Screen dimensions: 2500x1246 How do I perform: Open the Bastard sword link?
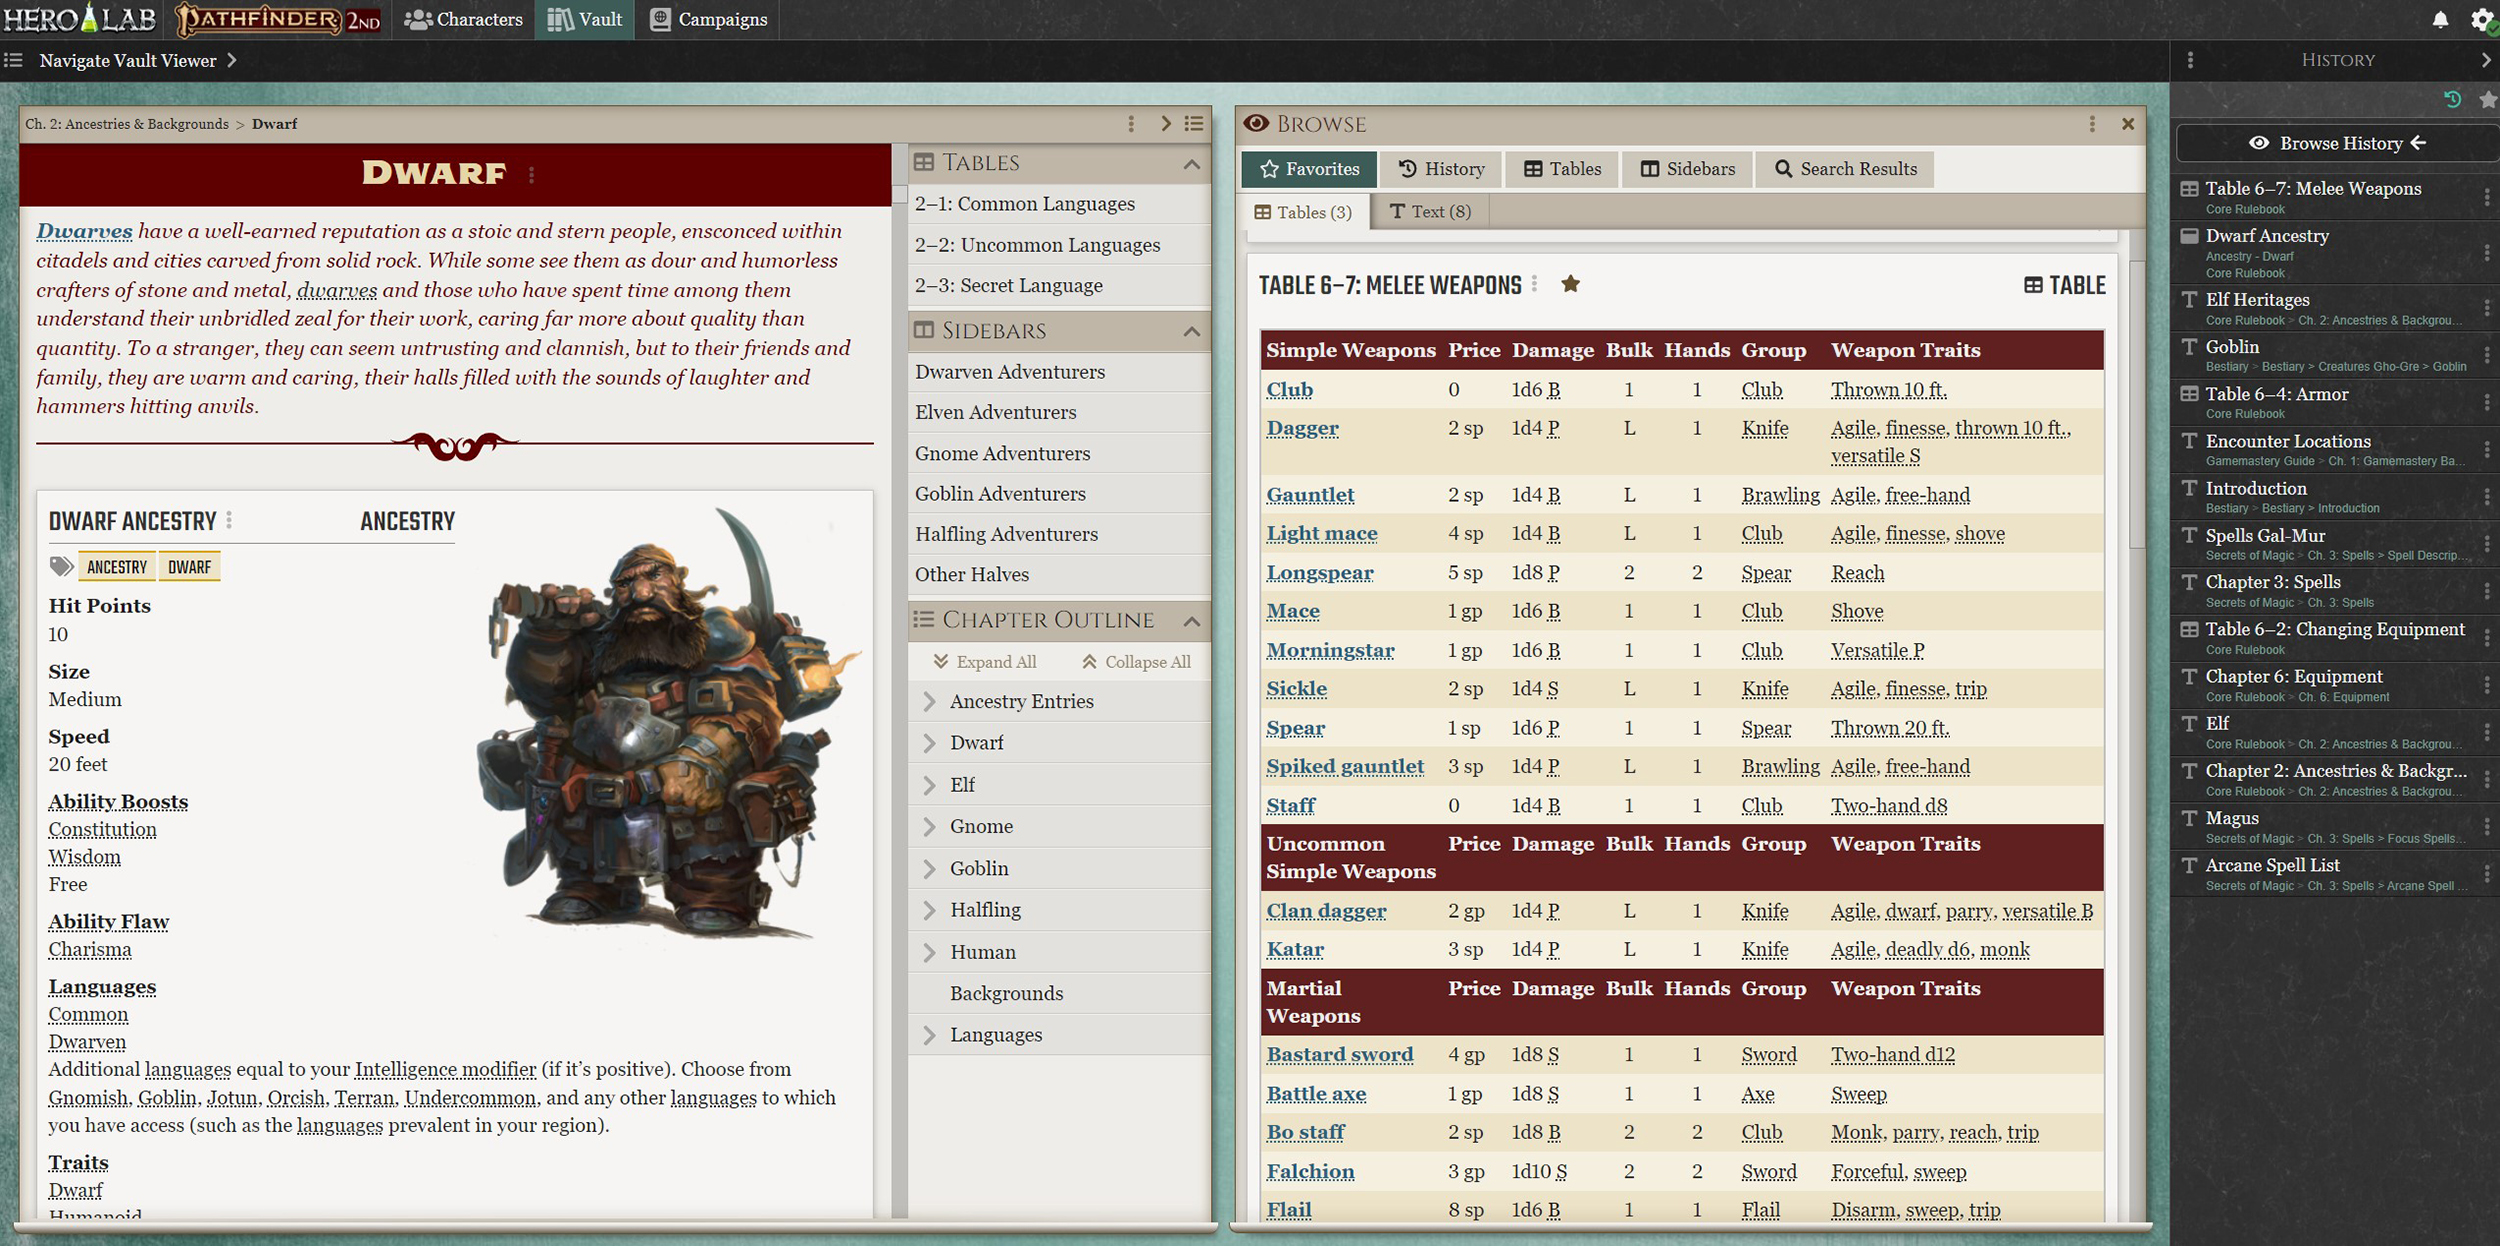point(1340,1054)
